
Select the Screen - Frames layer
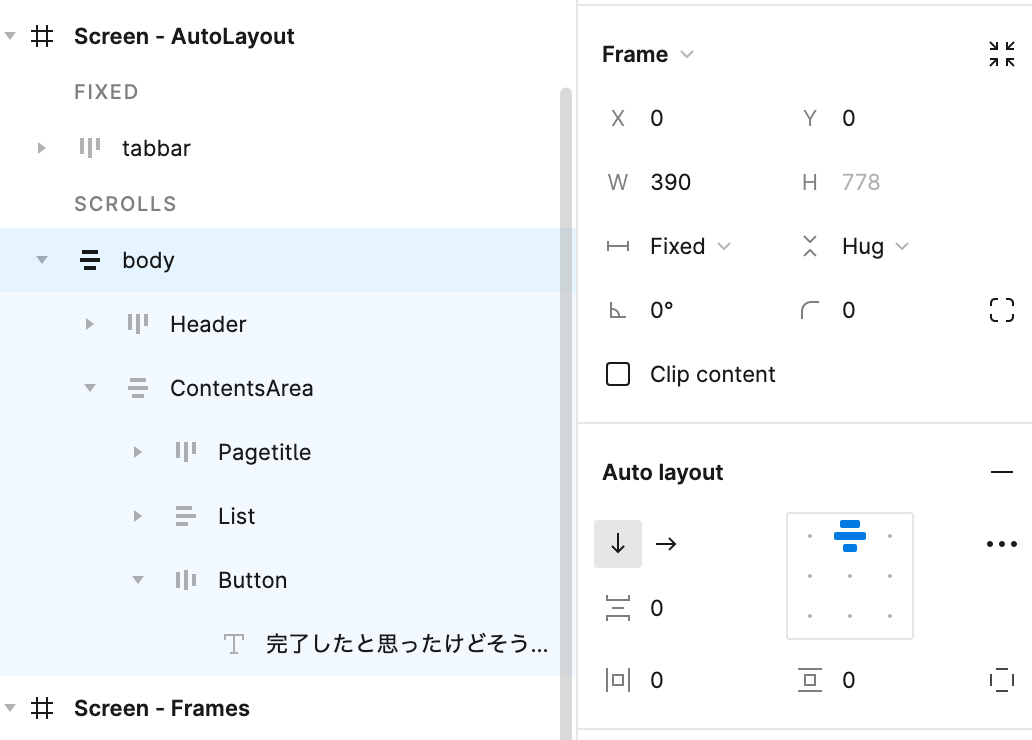[x=161, y=708]
